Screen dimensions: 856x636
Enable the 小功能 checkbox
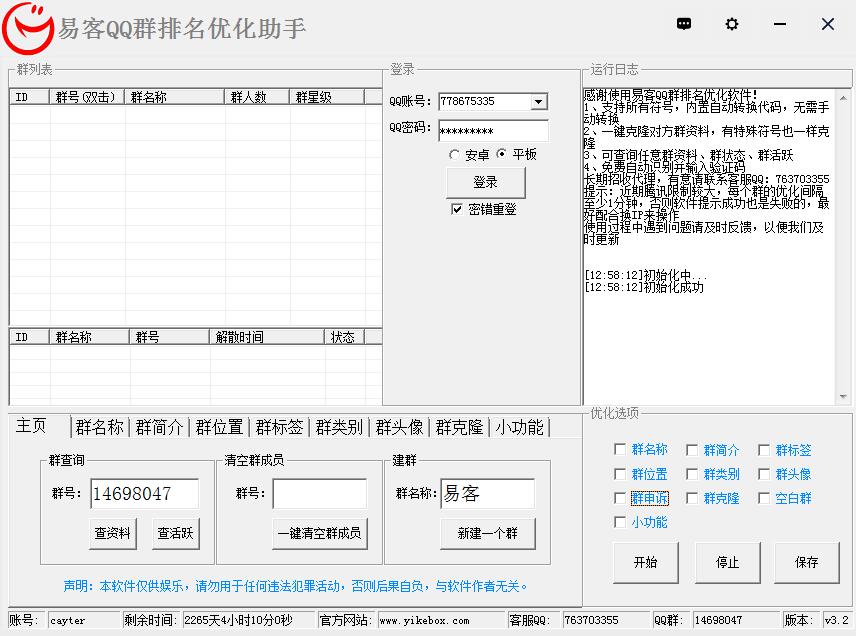point(618,522)
